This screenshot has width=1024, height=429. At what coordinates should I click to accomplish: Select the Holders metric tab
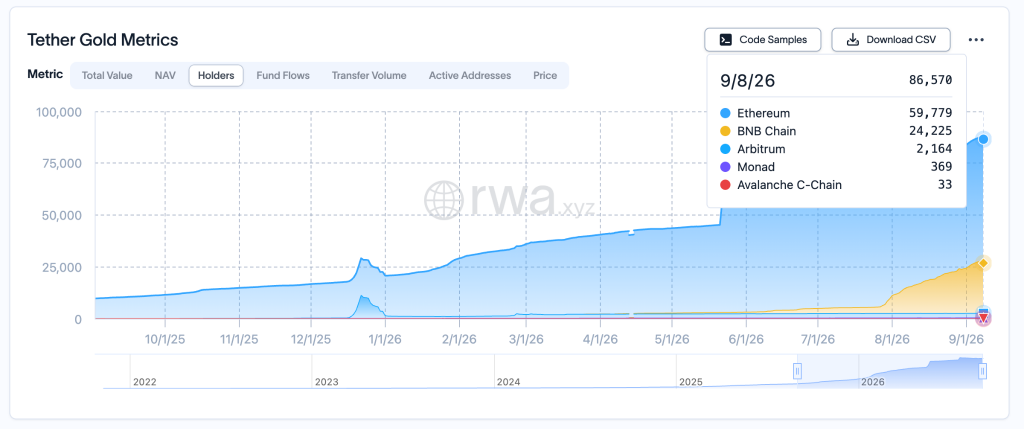point(216,76)
